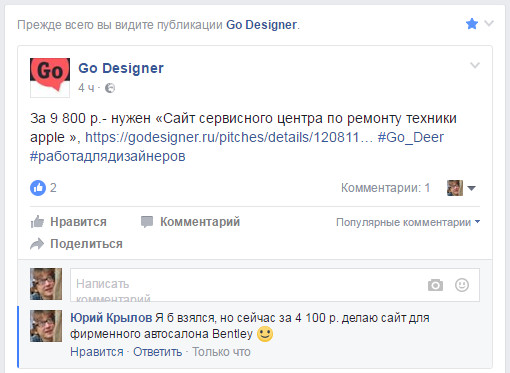The width and height of the screenshot is (510, 373).
Task: Open the Go Designer page logo
Action: (x=50, y=78)
